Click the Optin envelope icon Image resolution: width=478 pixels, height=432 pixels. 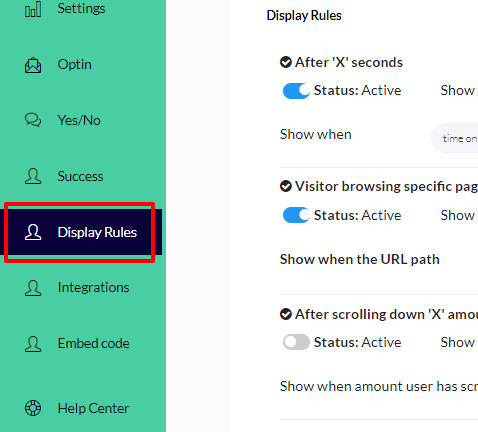pyautogui.click(x=33, y=65)
